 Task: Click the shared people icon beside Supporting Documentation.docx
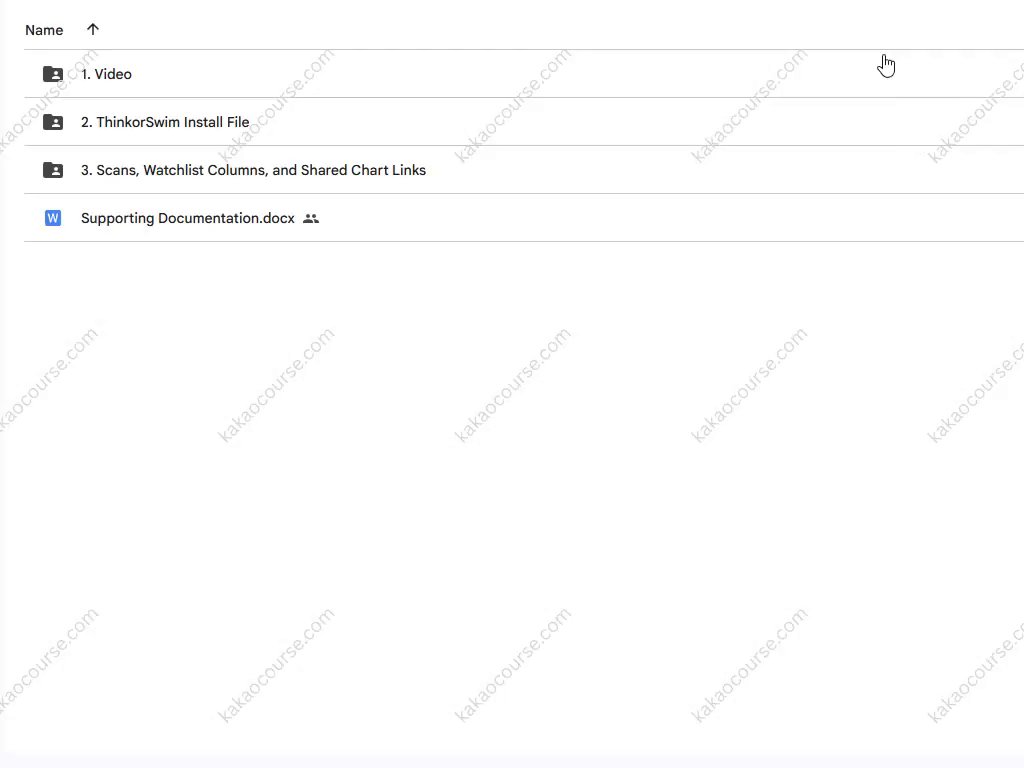point(311,219)
